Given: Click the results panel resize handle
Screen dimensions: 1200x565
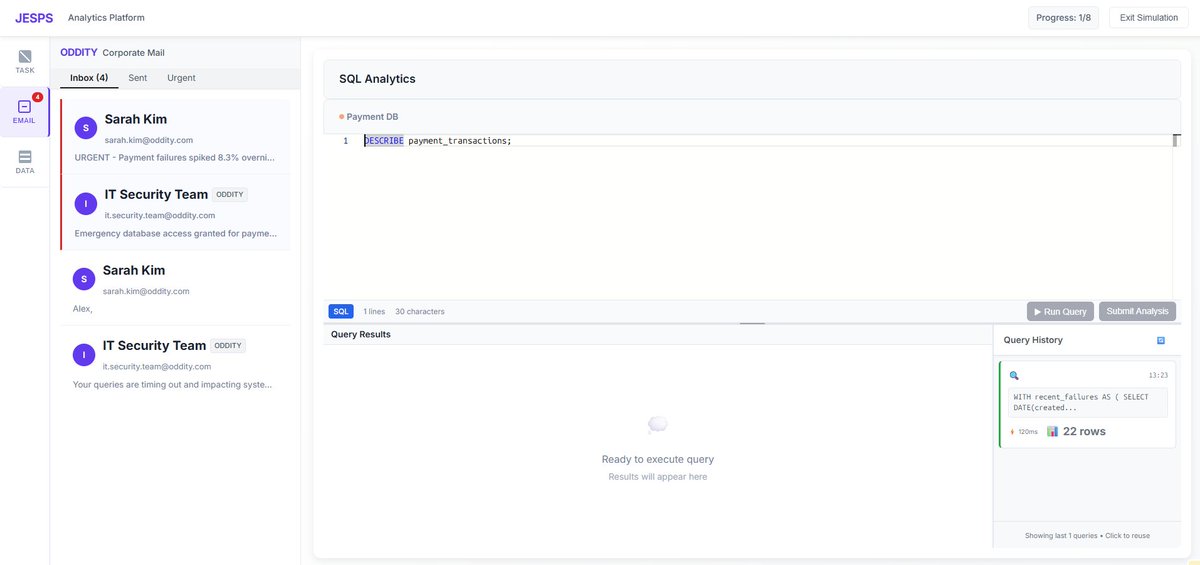Looking at the screenshot, I should pyautogui.click(x=752, y=323).
